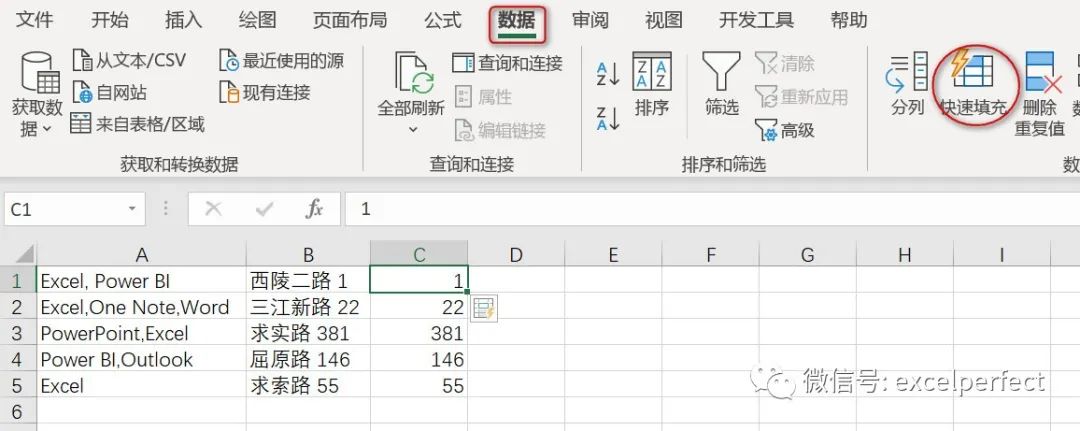Click the fx insert function button
The width and height of the screenshot is (1080, 431).
click(314, 209)
